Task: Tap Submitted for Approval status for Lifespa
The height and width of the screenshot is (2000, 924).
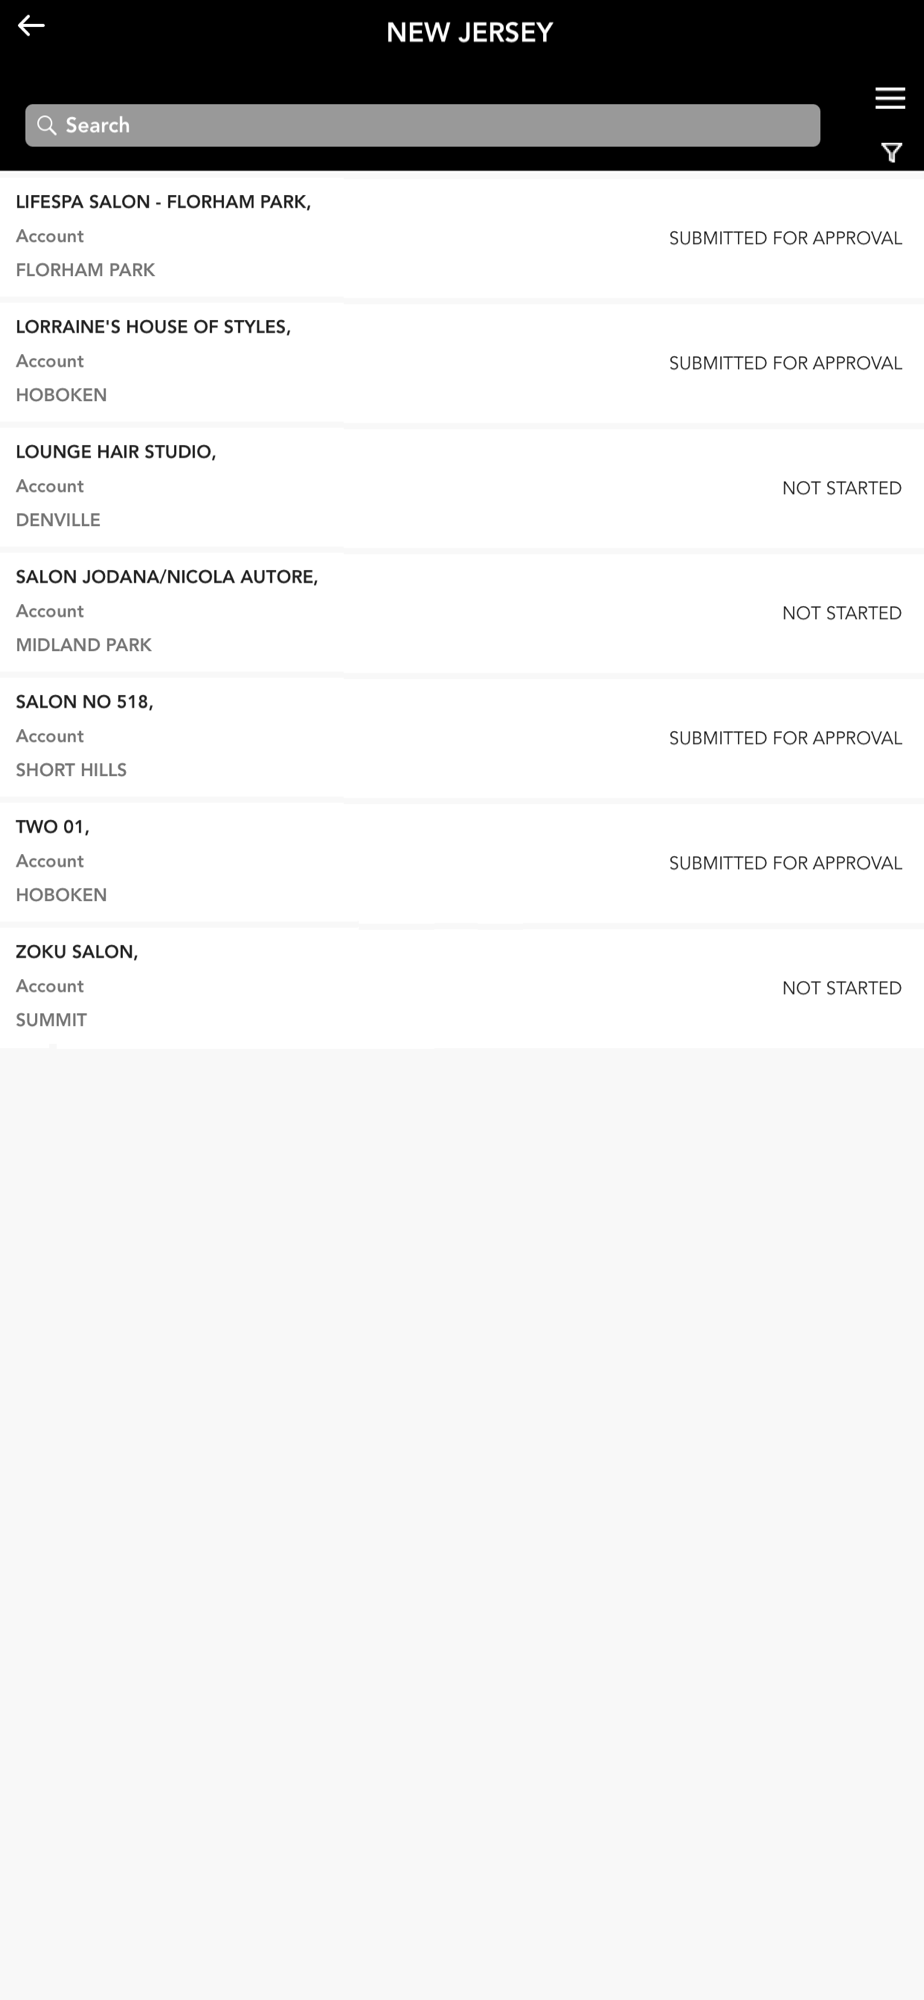Action: tap(785, 238)
